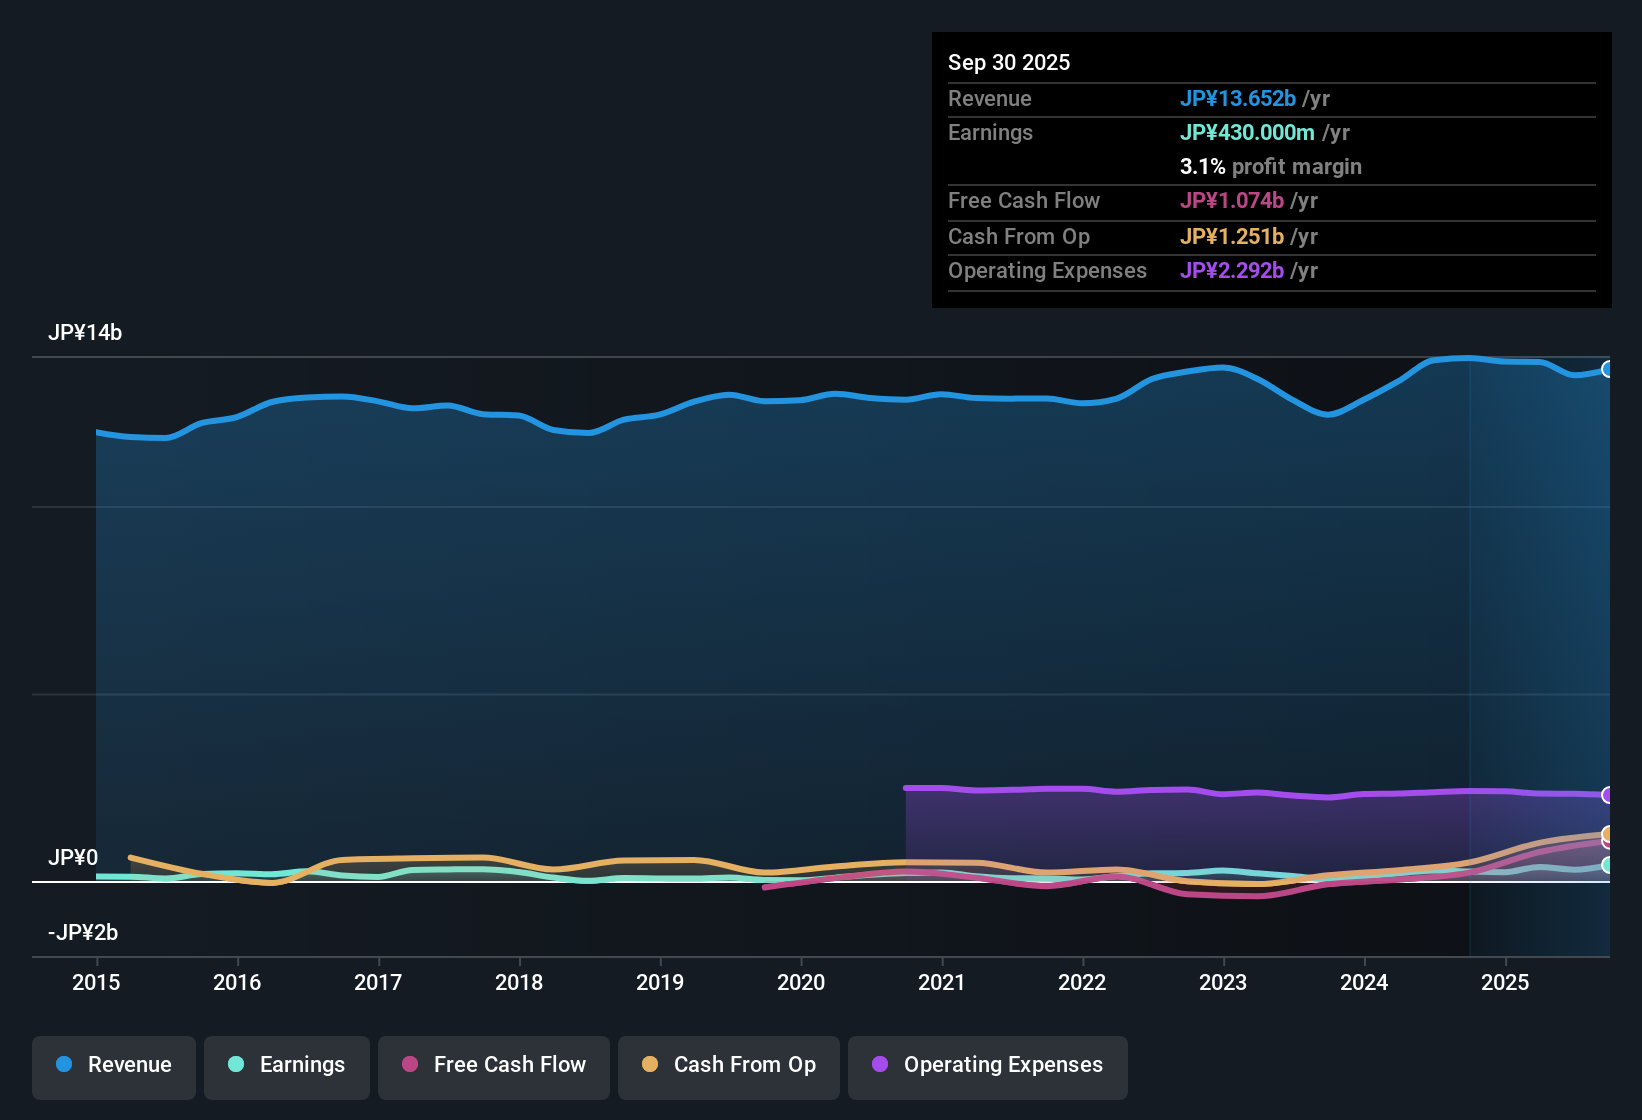Toggle the Earnings series off
Image resolution: width=1642 pixels, height=1120 pixels.
click(286, 1065)
